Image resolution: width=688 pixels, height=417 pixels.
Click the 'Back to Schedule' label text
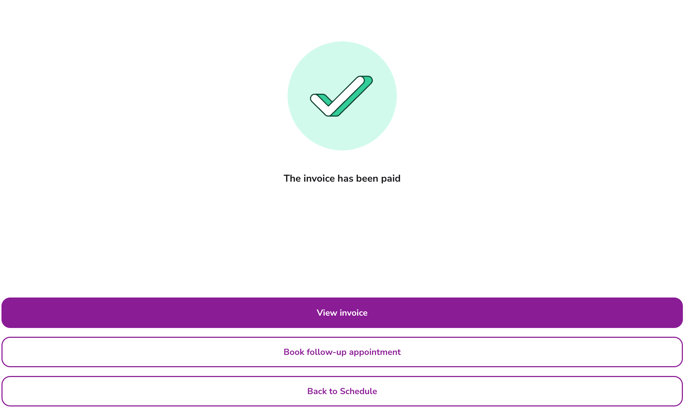[x=342, y=391]
